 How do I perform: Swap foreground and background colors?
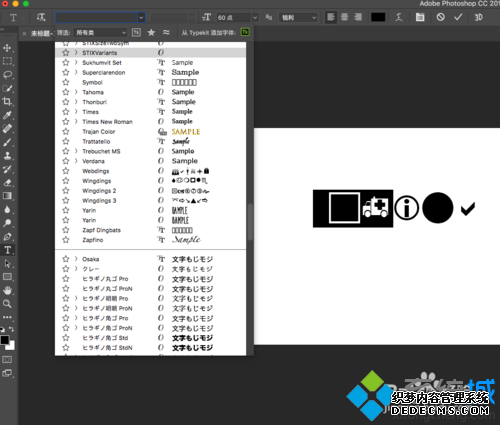click(12, 329)
